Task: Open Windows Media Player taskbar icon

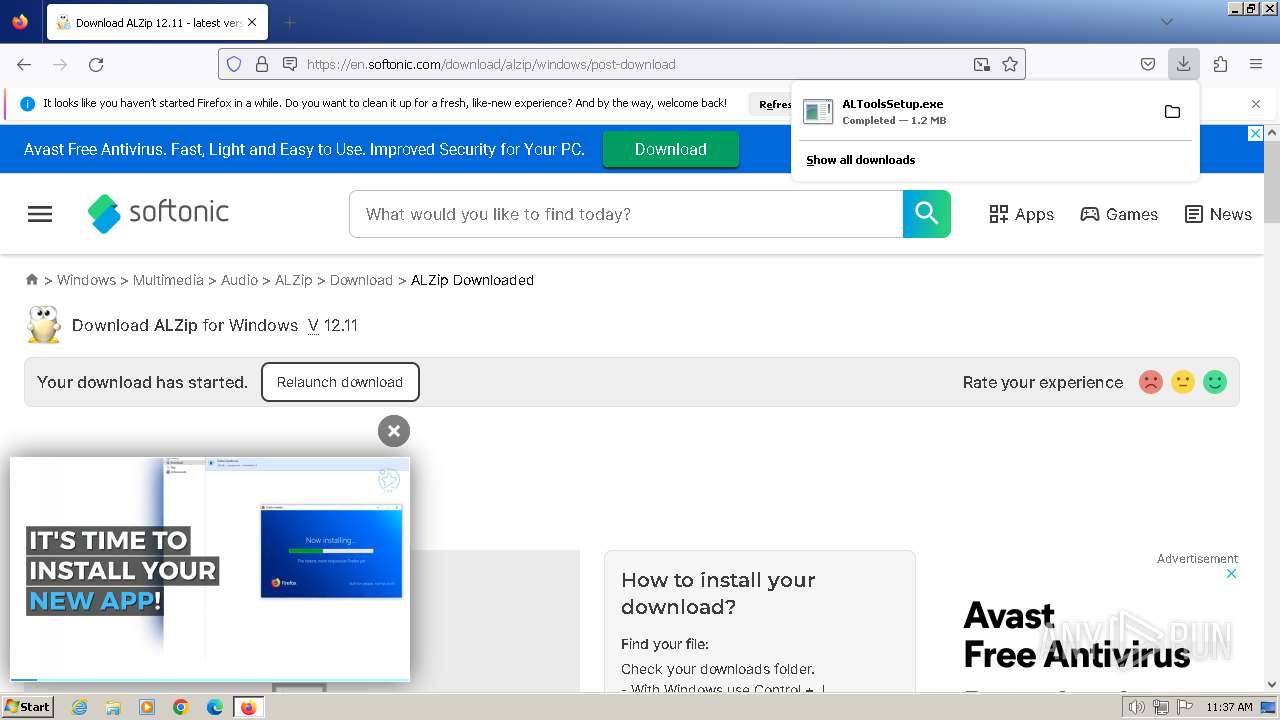Action: 147,707
